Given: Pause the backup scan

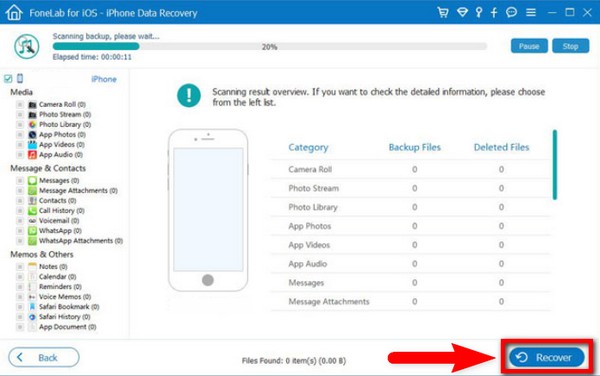Looking at the screenshot, I should coord(529,46).
